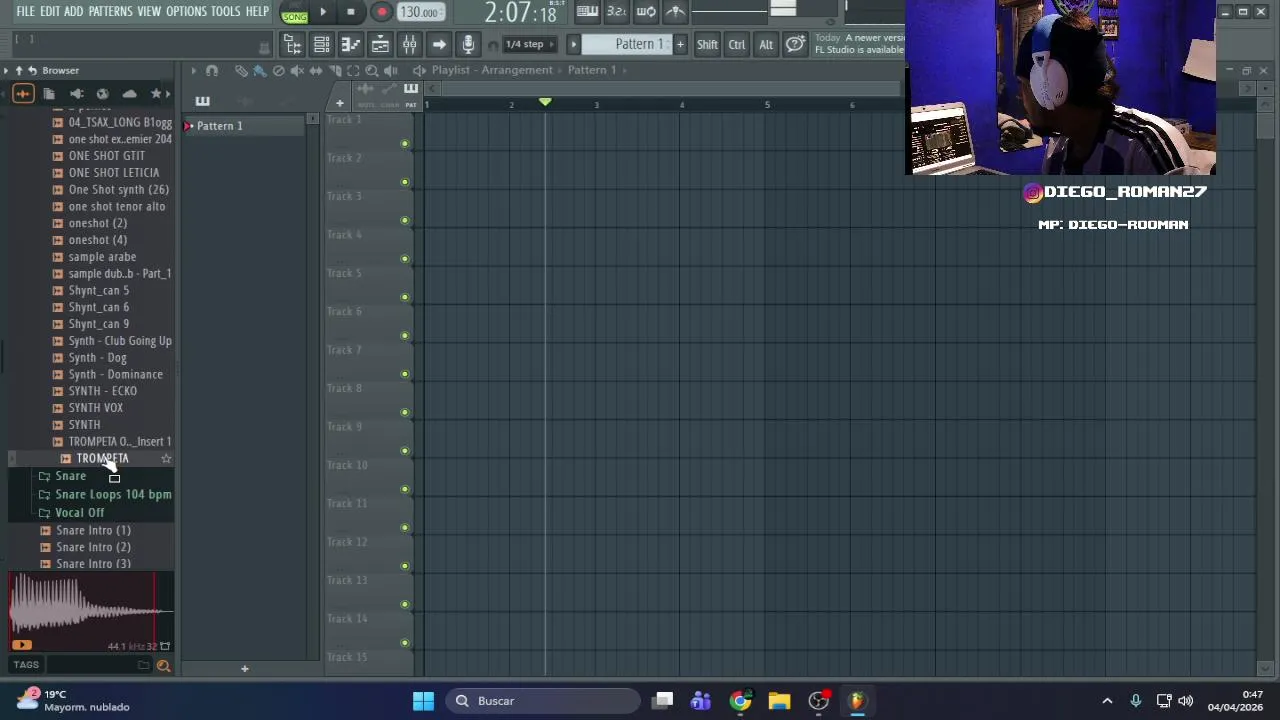Toggle the 3-2-1 countdown before recording icon
The width and height of the screenshot is (1280, 720).
(616, 12)
